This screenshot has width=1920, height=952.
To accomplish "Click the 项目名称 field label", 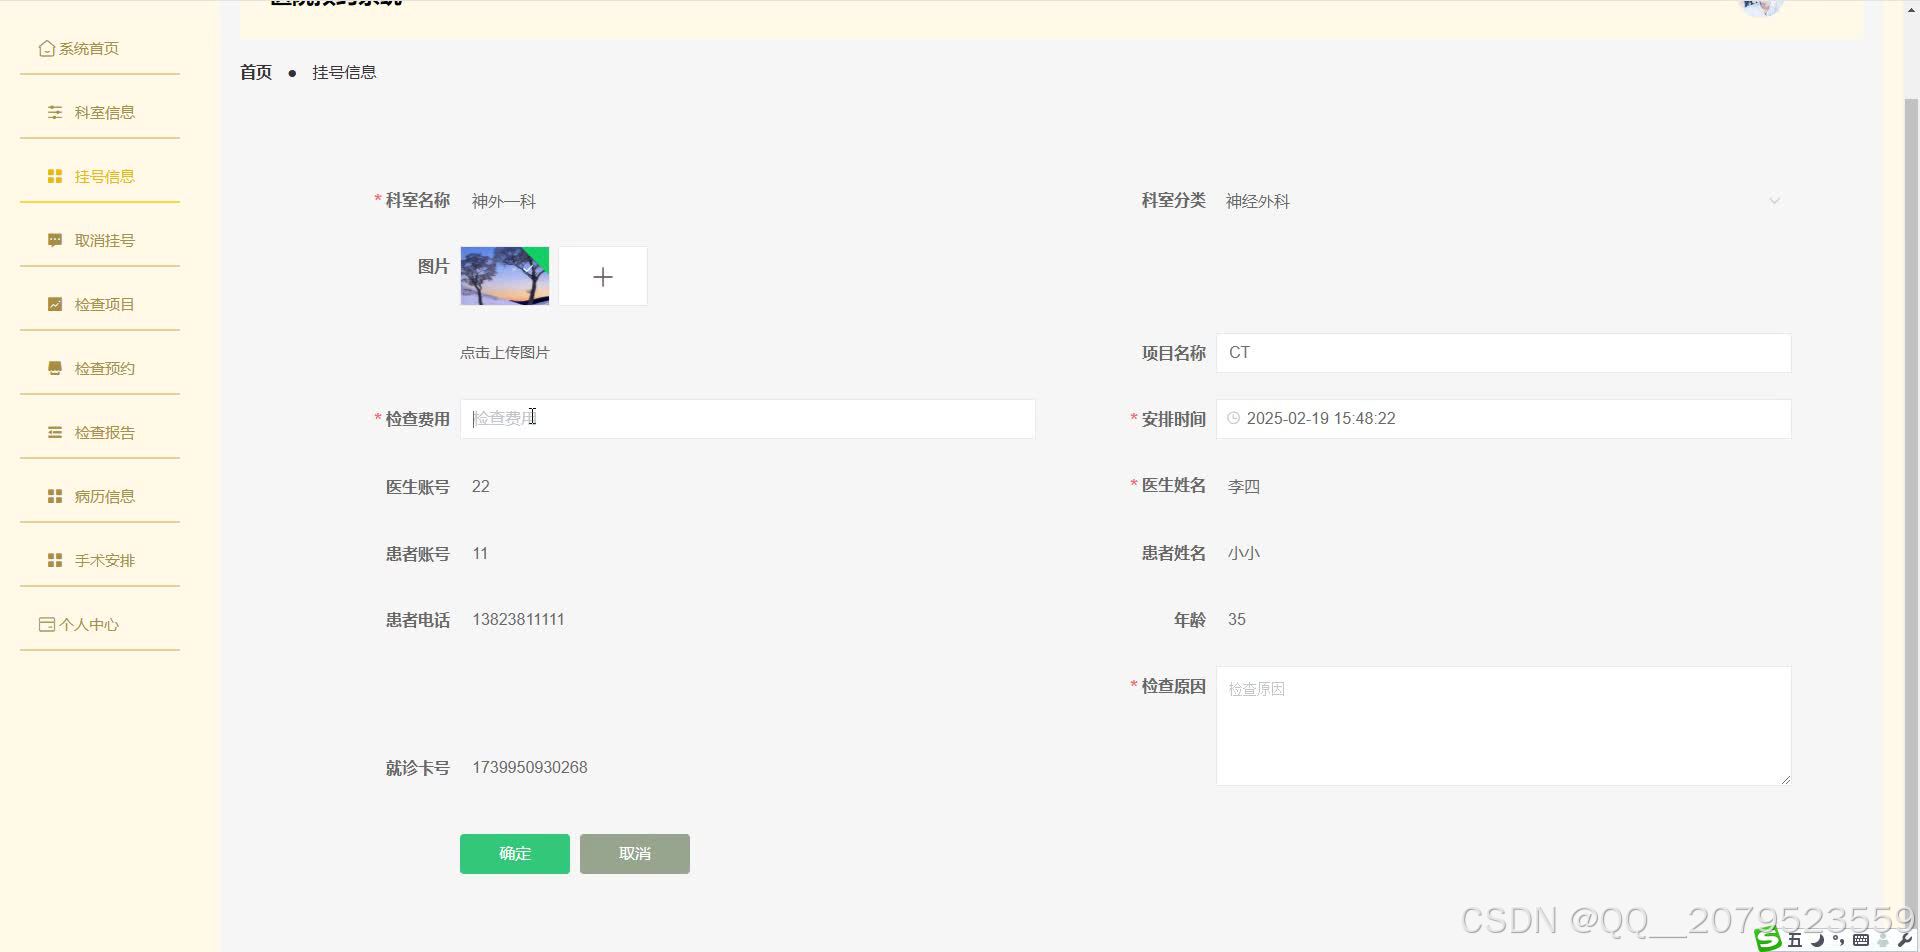I will coord(1174,353).
